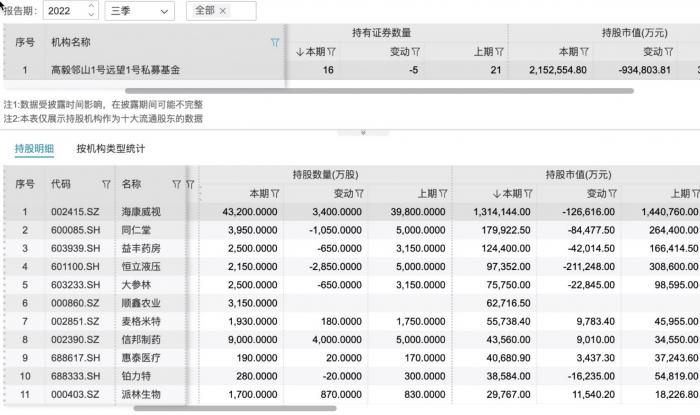Filter 持有证券数量 本期 column in the upper table

(x=331, y=52)
